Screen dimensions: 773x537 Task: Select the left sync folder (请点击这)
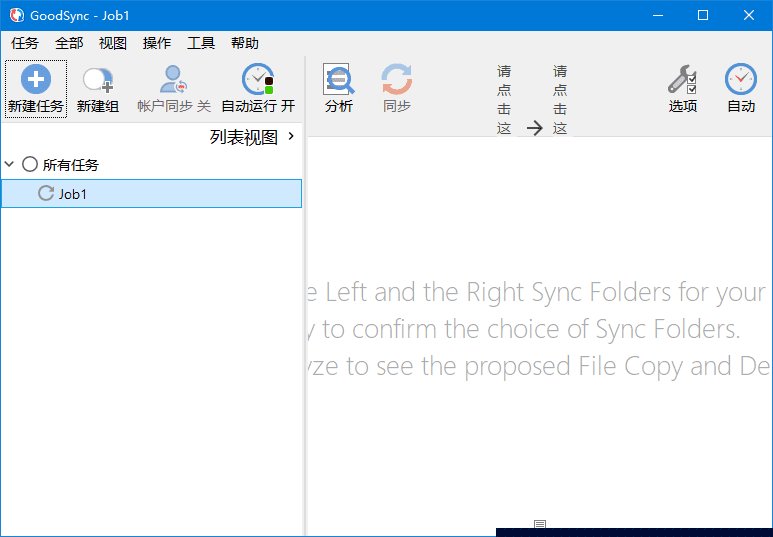[504, 100]
